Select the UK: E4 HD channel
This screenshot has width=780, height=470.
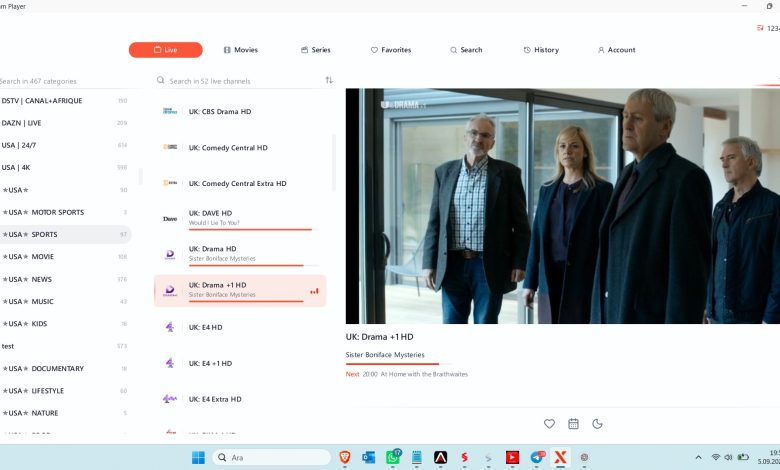tap(240, 327)
